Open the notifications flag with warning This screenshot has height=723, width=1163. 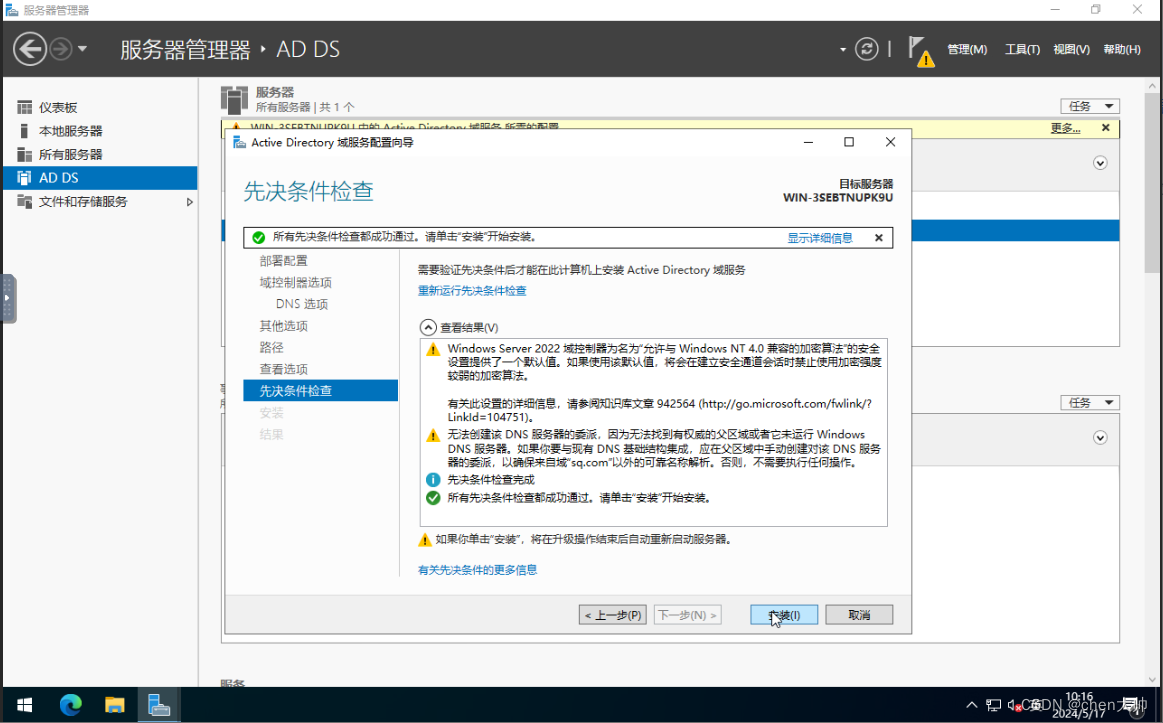click(920, 51)
